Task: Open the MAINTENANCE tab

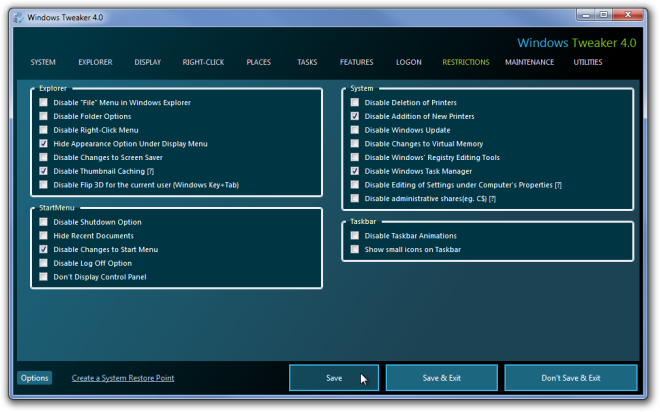Action: (x=530, y=62)
